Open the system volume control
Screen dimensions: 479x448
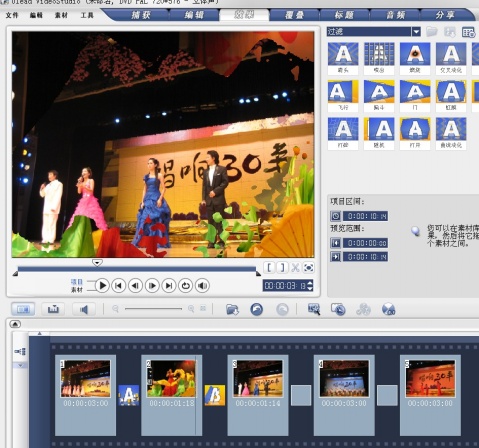pos(202,286)
